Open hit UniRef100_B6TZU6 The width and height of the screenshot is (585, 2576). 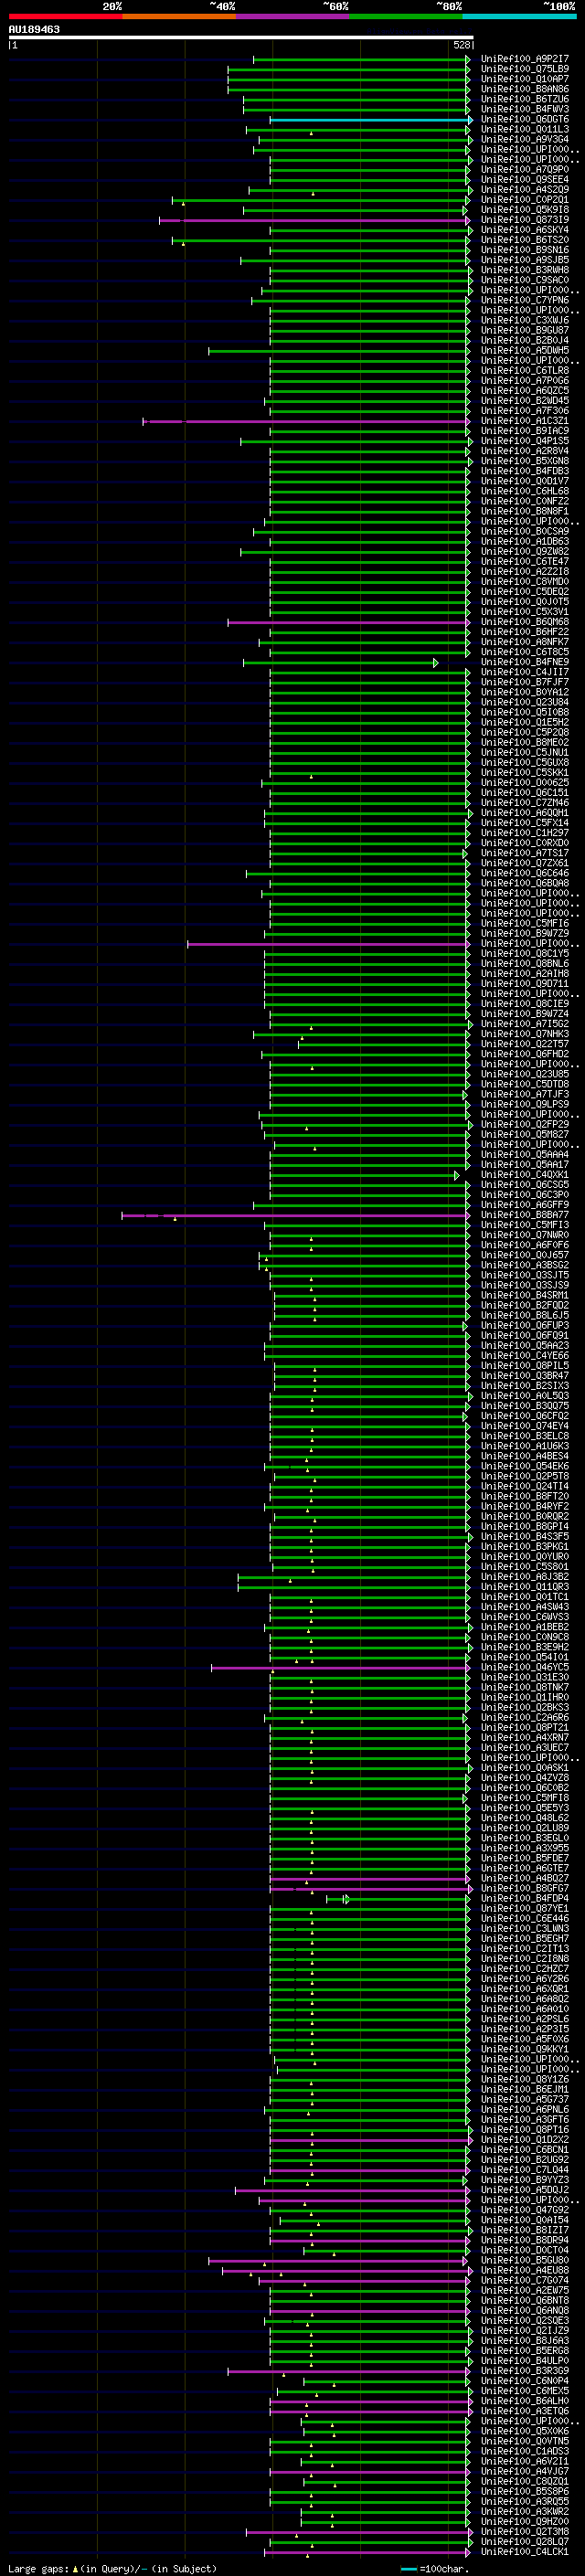(x=525, y=99)
